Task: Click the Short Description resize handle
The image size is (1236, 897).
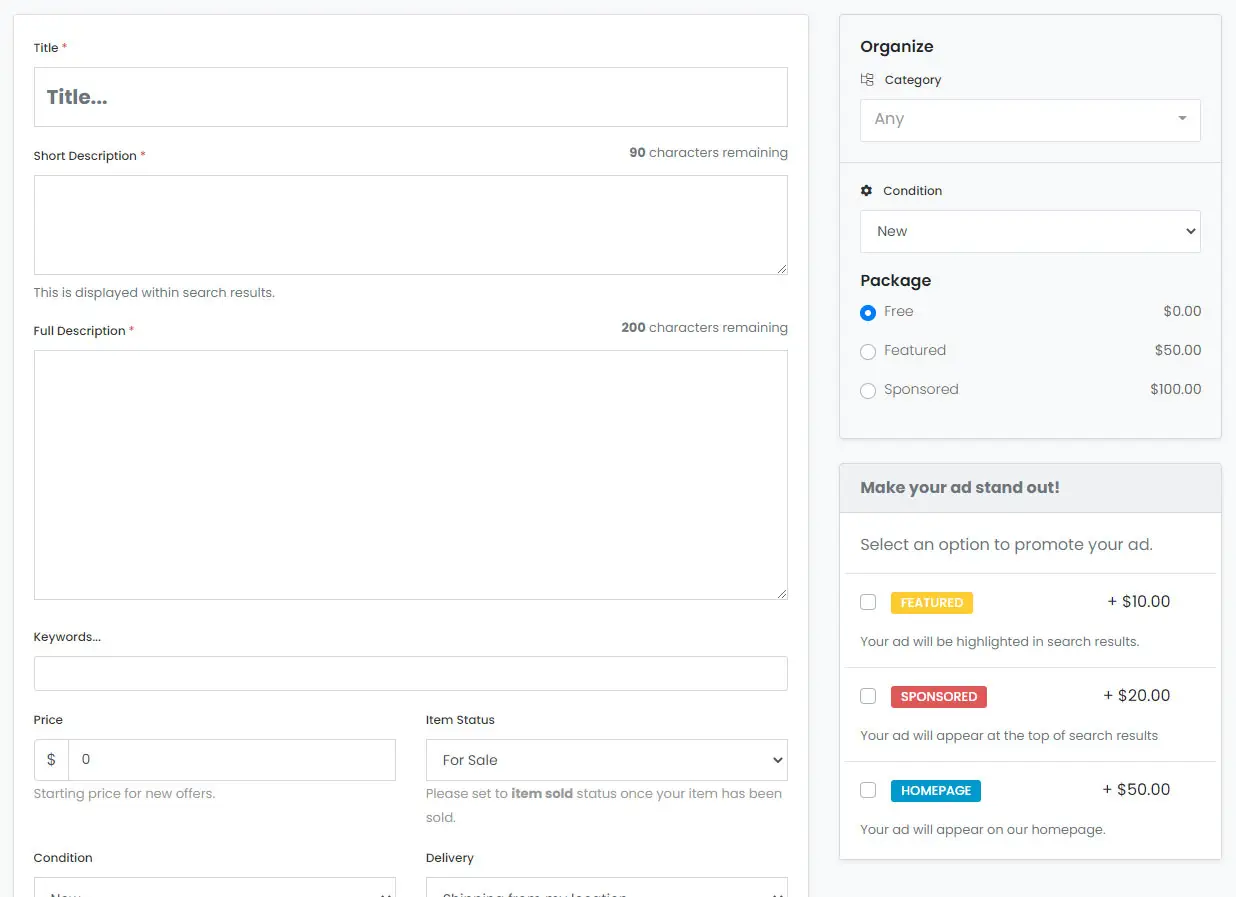Action: tap(781, 268)
